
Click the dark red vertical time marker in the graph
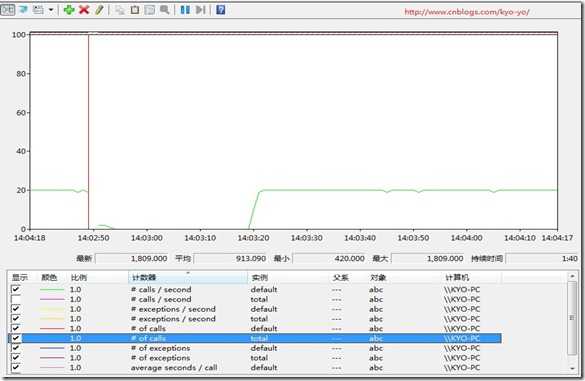(x=88, y=131)
